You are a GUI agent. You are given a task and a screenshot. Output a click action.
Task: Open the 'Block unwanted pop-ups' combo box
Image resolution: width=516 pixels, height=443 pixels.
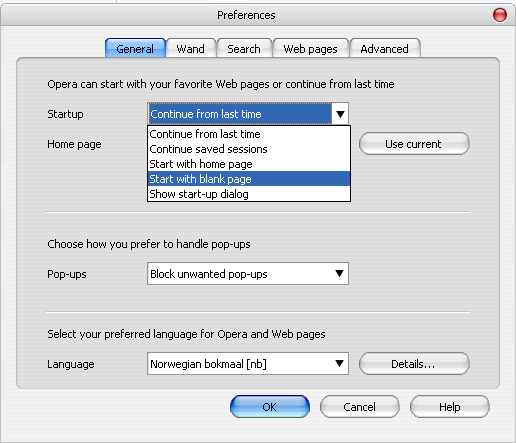click(x=248, y=274)
